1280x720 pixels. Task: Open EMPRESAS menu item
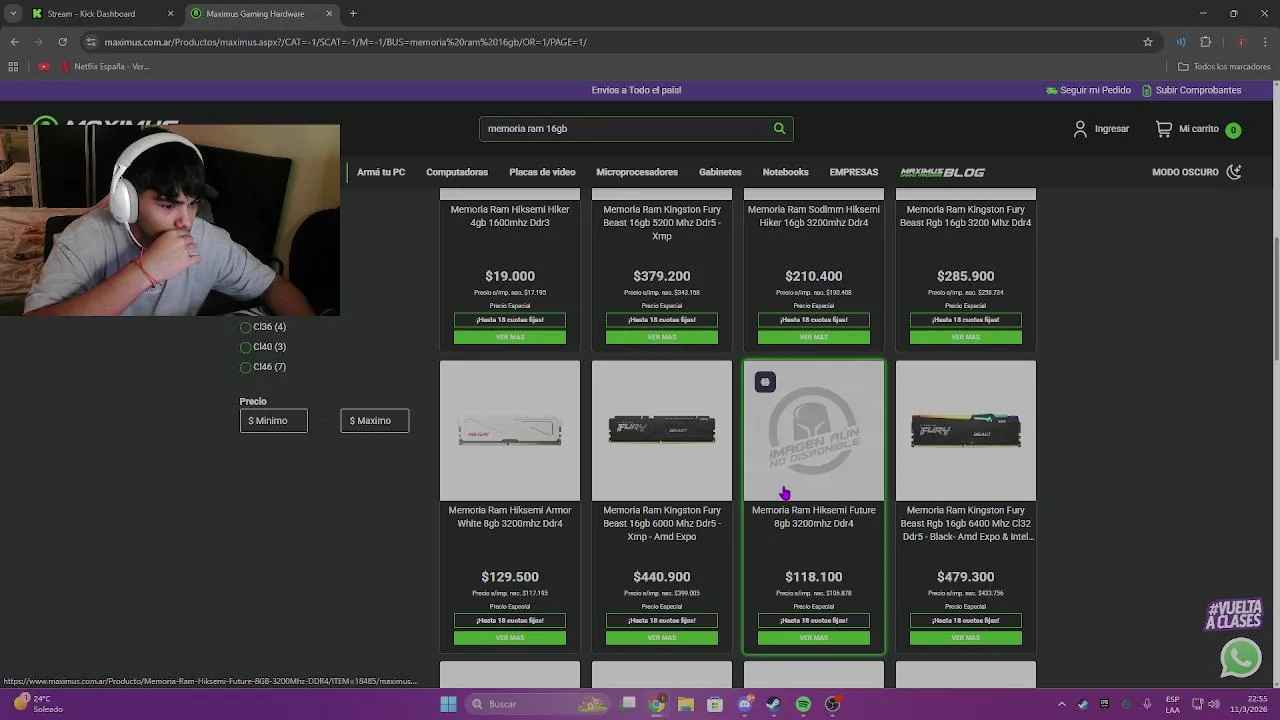click(x=853, y=172)
